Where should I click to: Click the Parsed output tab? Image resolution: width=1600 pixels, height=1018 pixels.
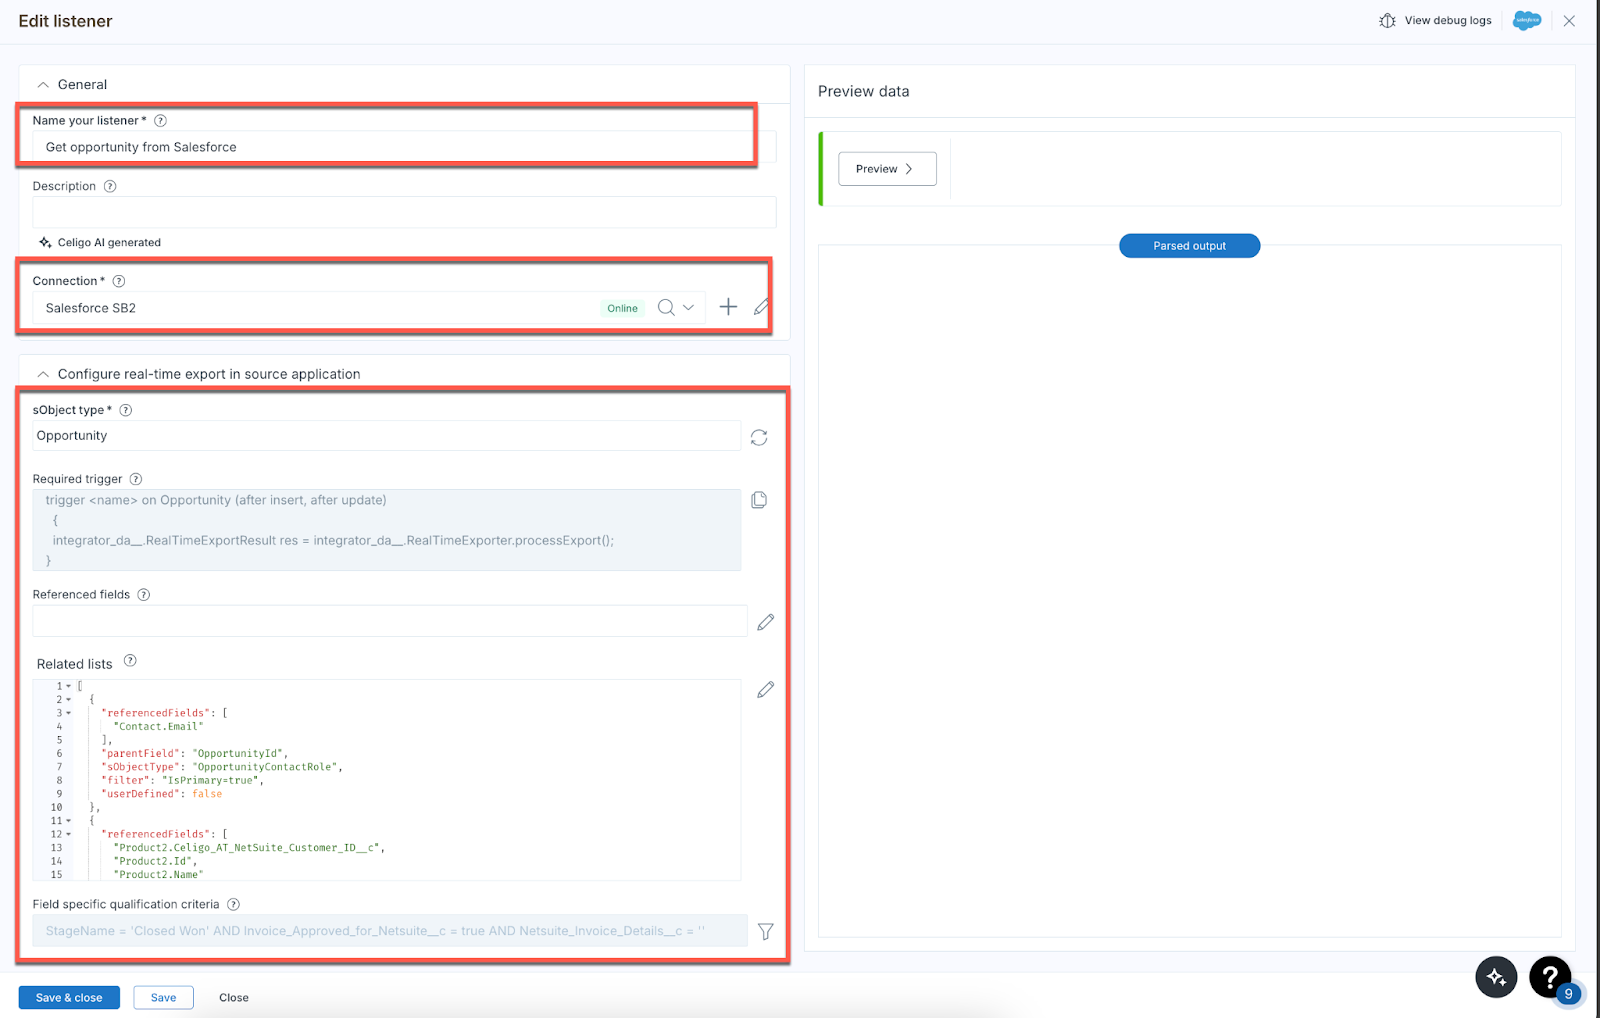point(1189,246)
